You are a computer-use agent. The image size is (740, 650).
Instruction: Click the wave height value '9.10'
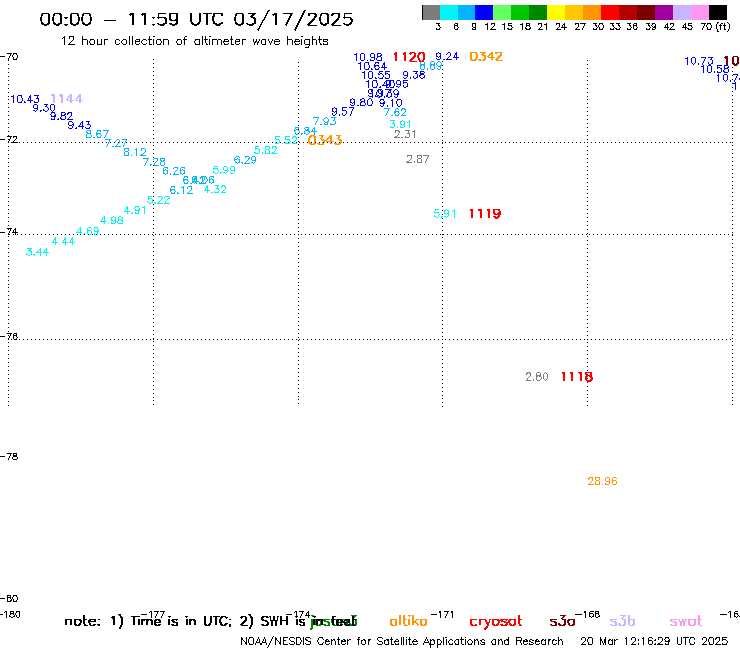(x=391, y=103)
